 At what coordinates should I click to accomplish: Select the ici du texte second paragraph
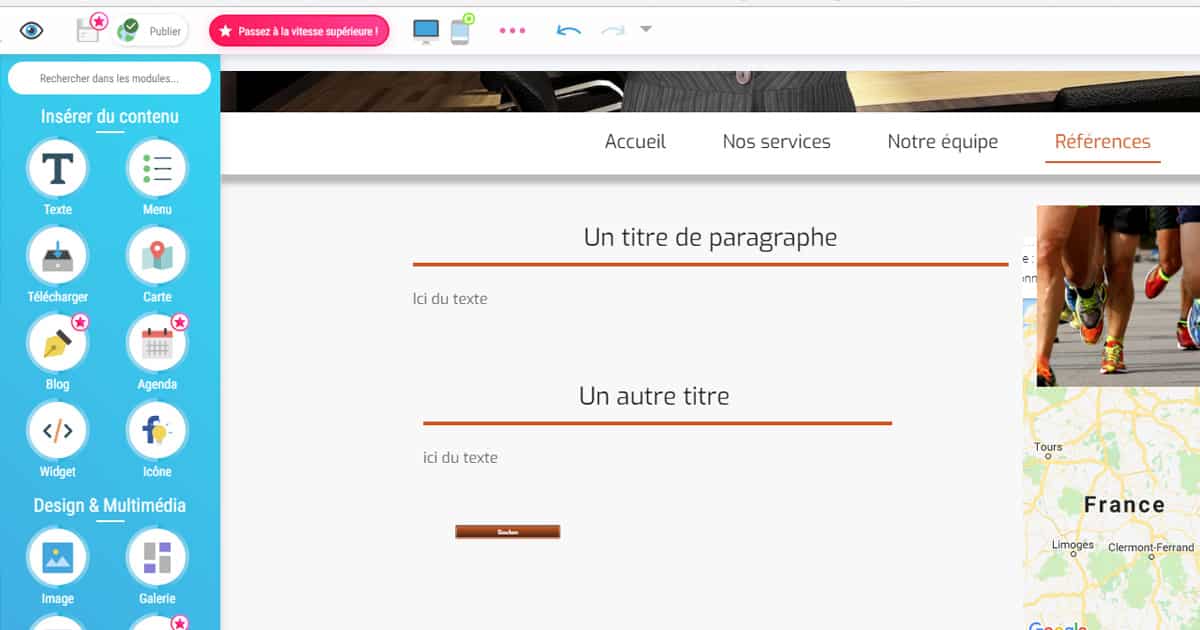click(x=460, y=457)
